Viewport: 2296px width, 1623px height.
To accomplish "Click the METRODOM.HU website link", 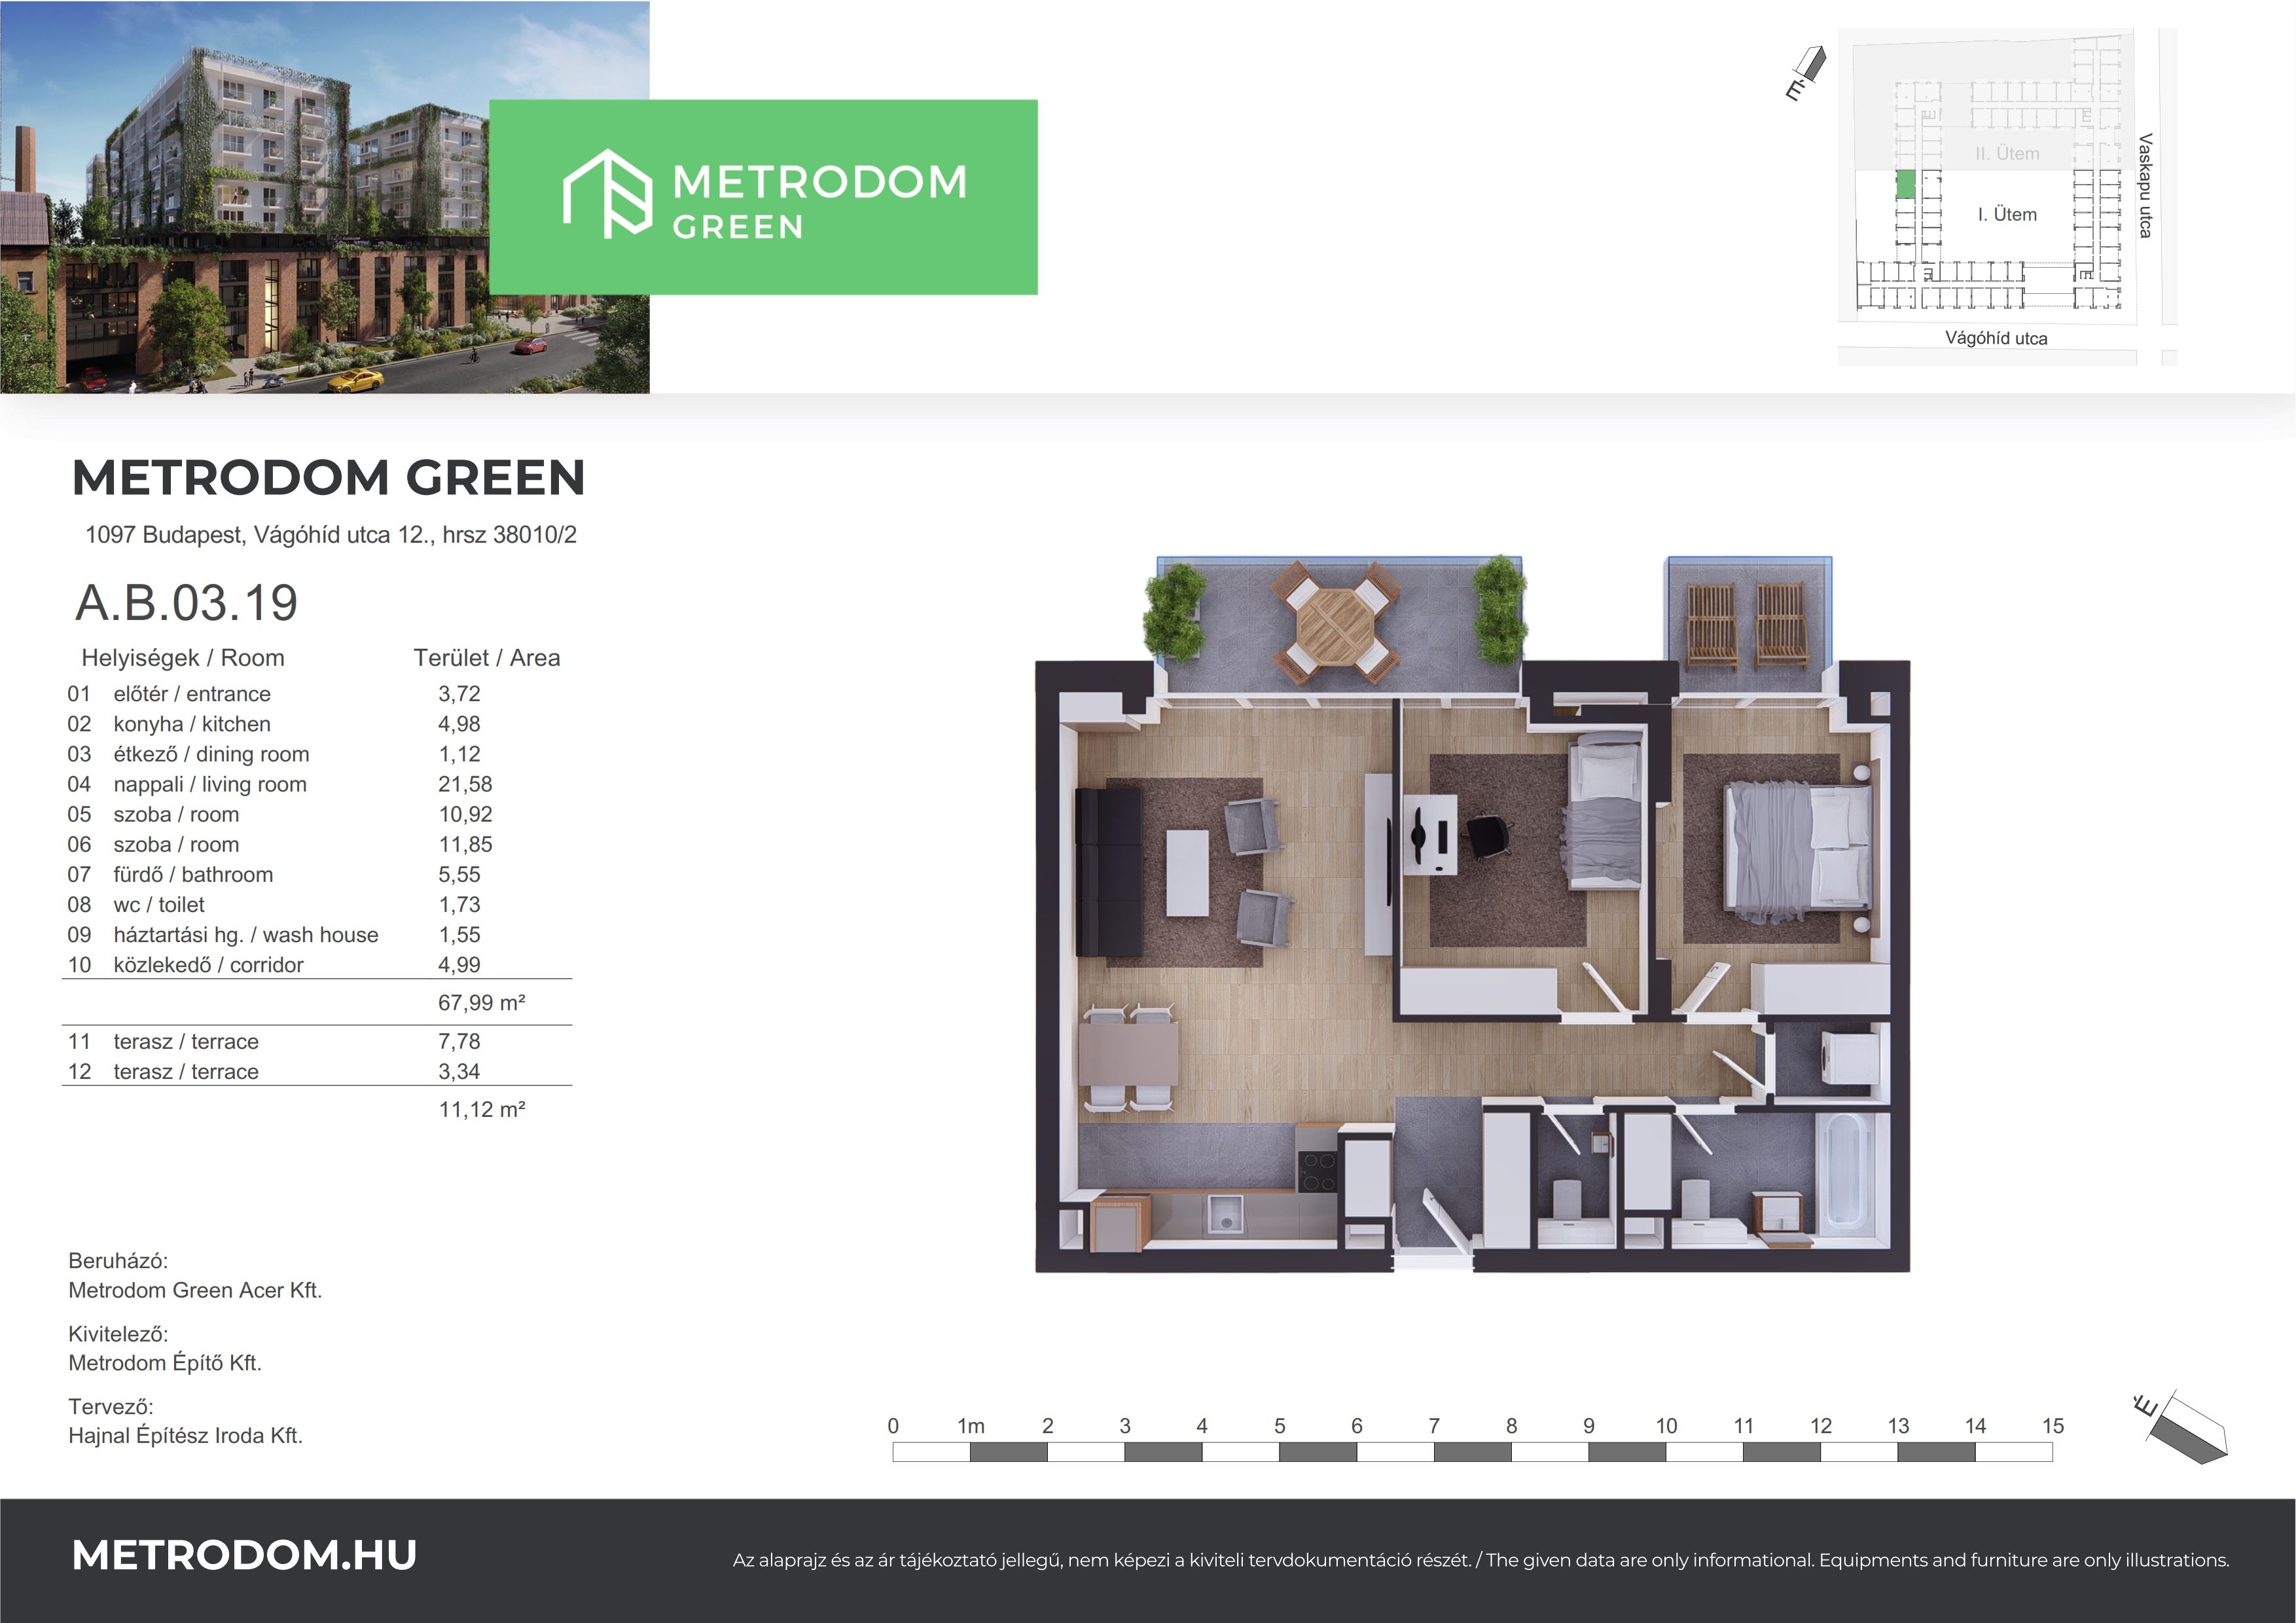I will pos(244,1555).
